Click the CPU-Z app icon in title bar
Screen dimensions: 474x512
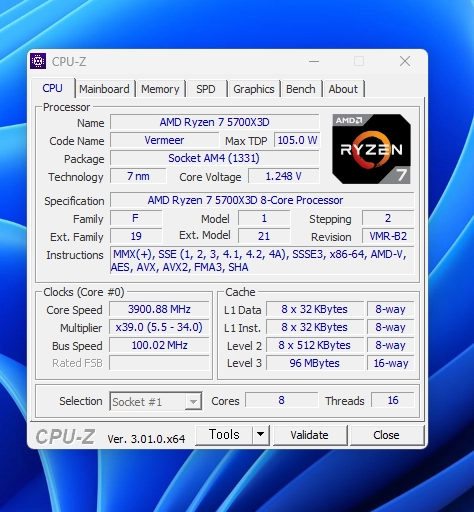pos(38,61)
